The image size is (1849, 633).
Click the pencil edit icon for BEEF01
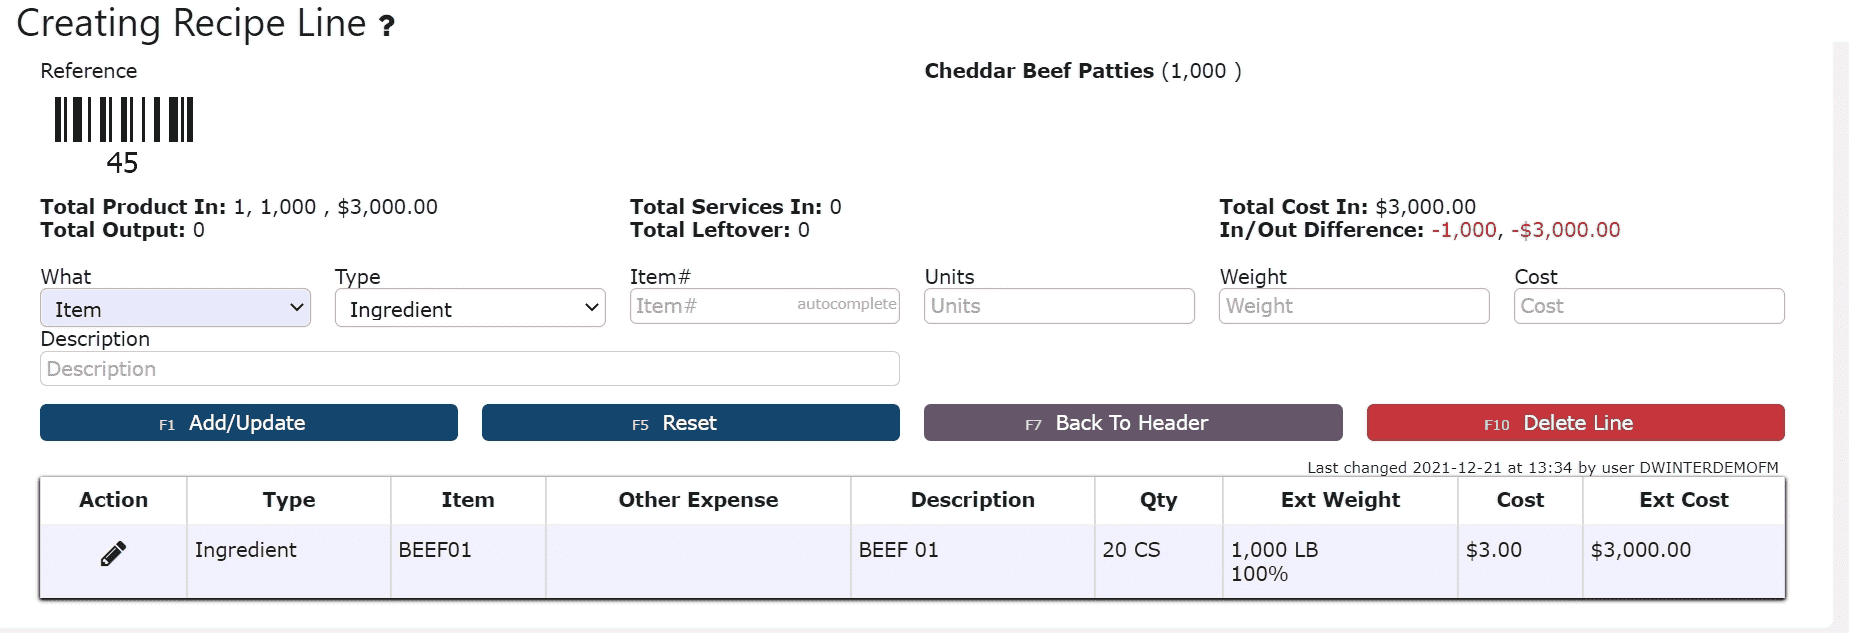point(113,553)
